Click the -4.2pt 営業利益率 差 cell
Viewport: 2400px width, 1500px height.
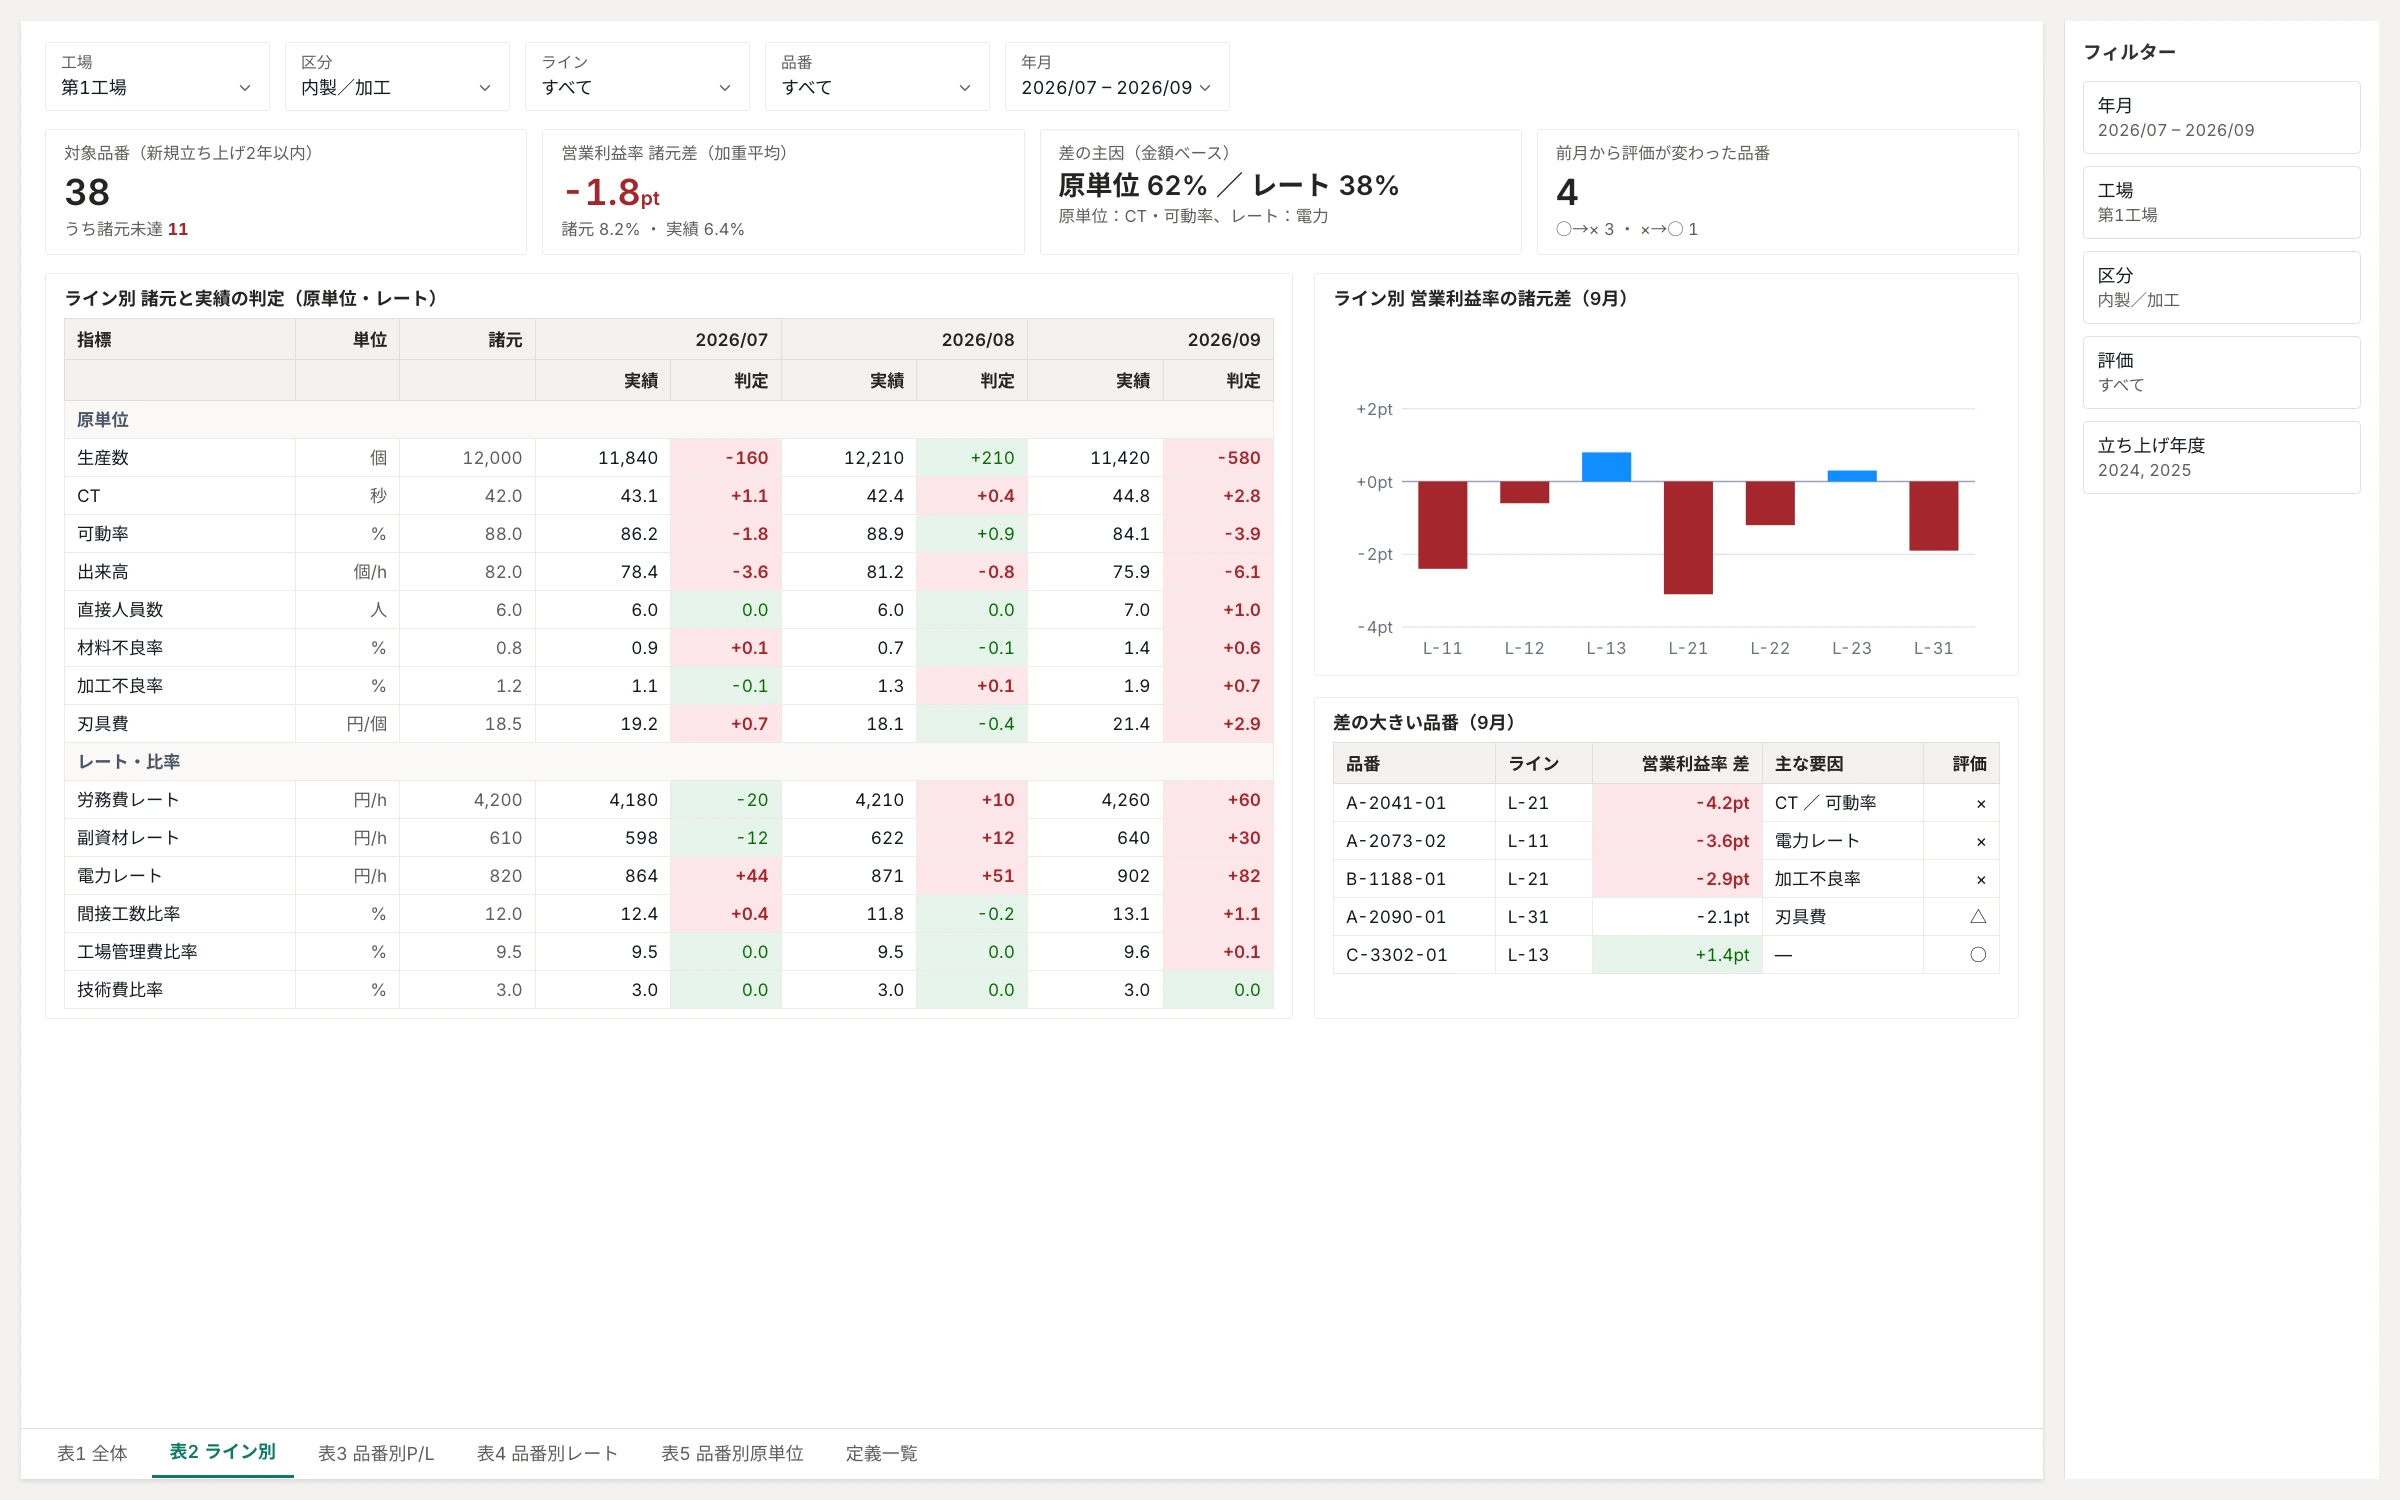(x=1677, y=803)
